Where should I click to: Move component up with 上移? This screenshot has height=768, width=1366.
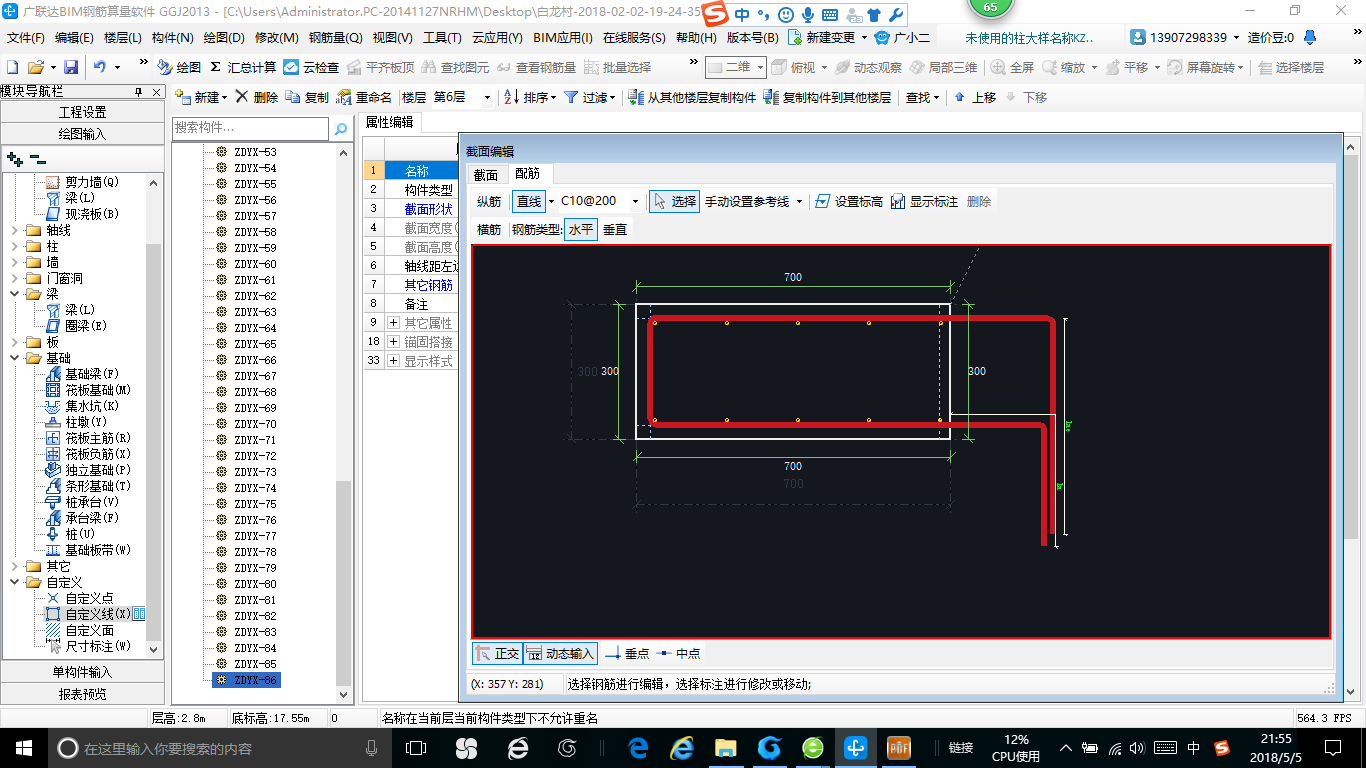(975, 97)
